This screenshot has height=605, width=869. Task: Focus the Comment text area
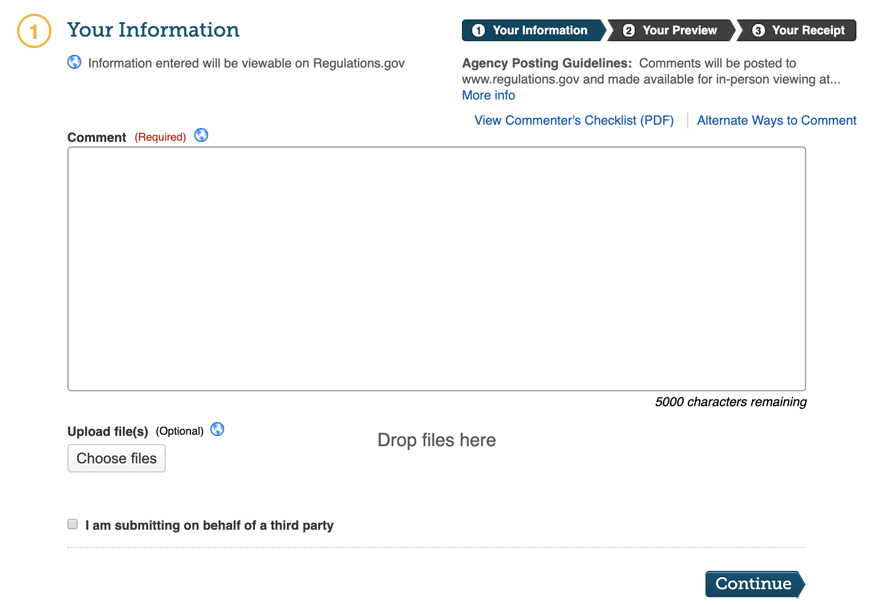[x=436, y=268]
